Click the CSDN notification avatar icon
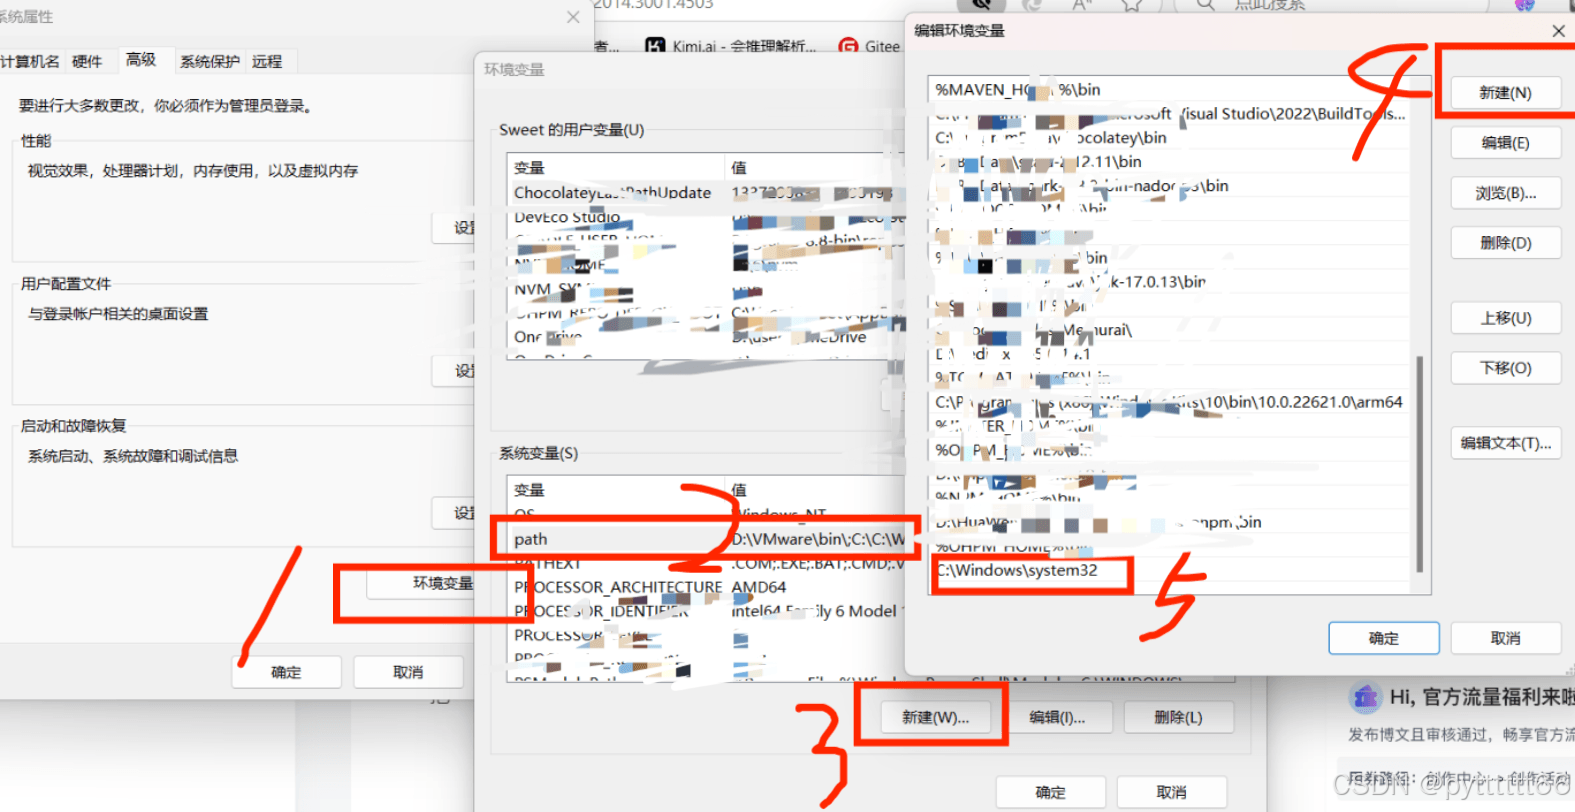Screen dimensions: 1575x812 click(1364, 696)
